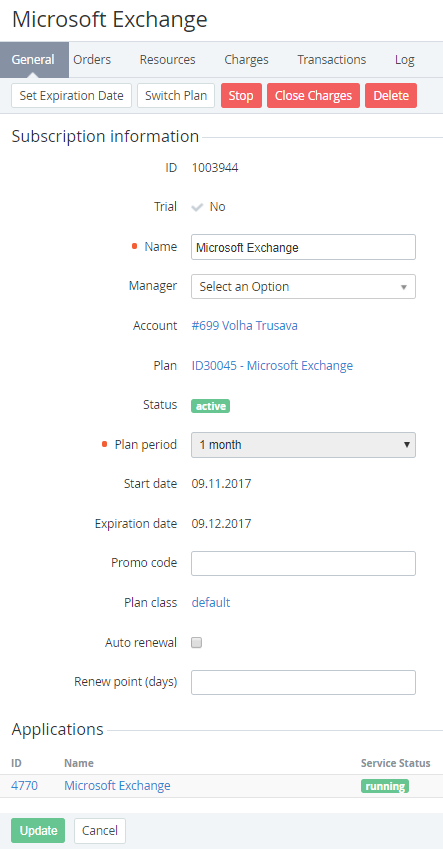Image resolution: width=443 pixels, height=850 pixels.
Task: Click into the Promo code field
Action: (304, 564)
